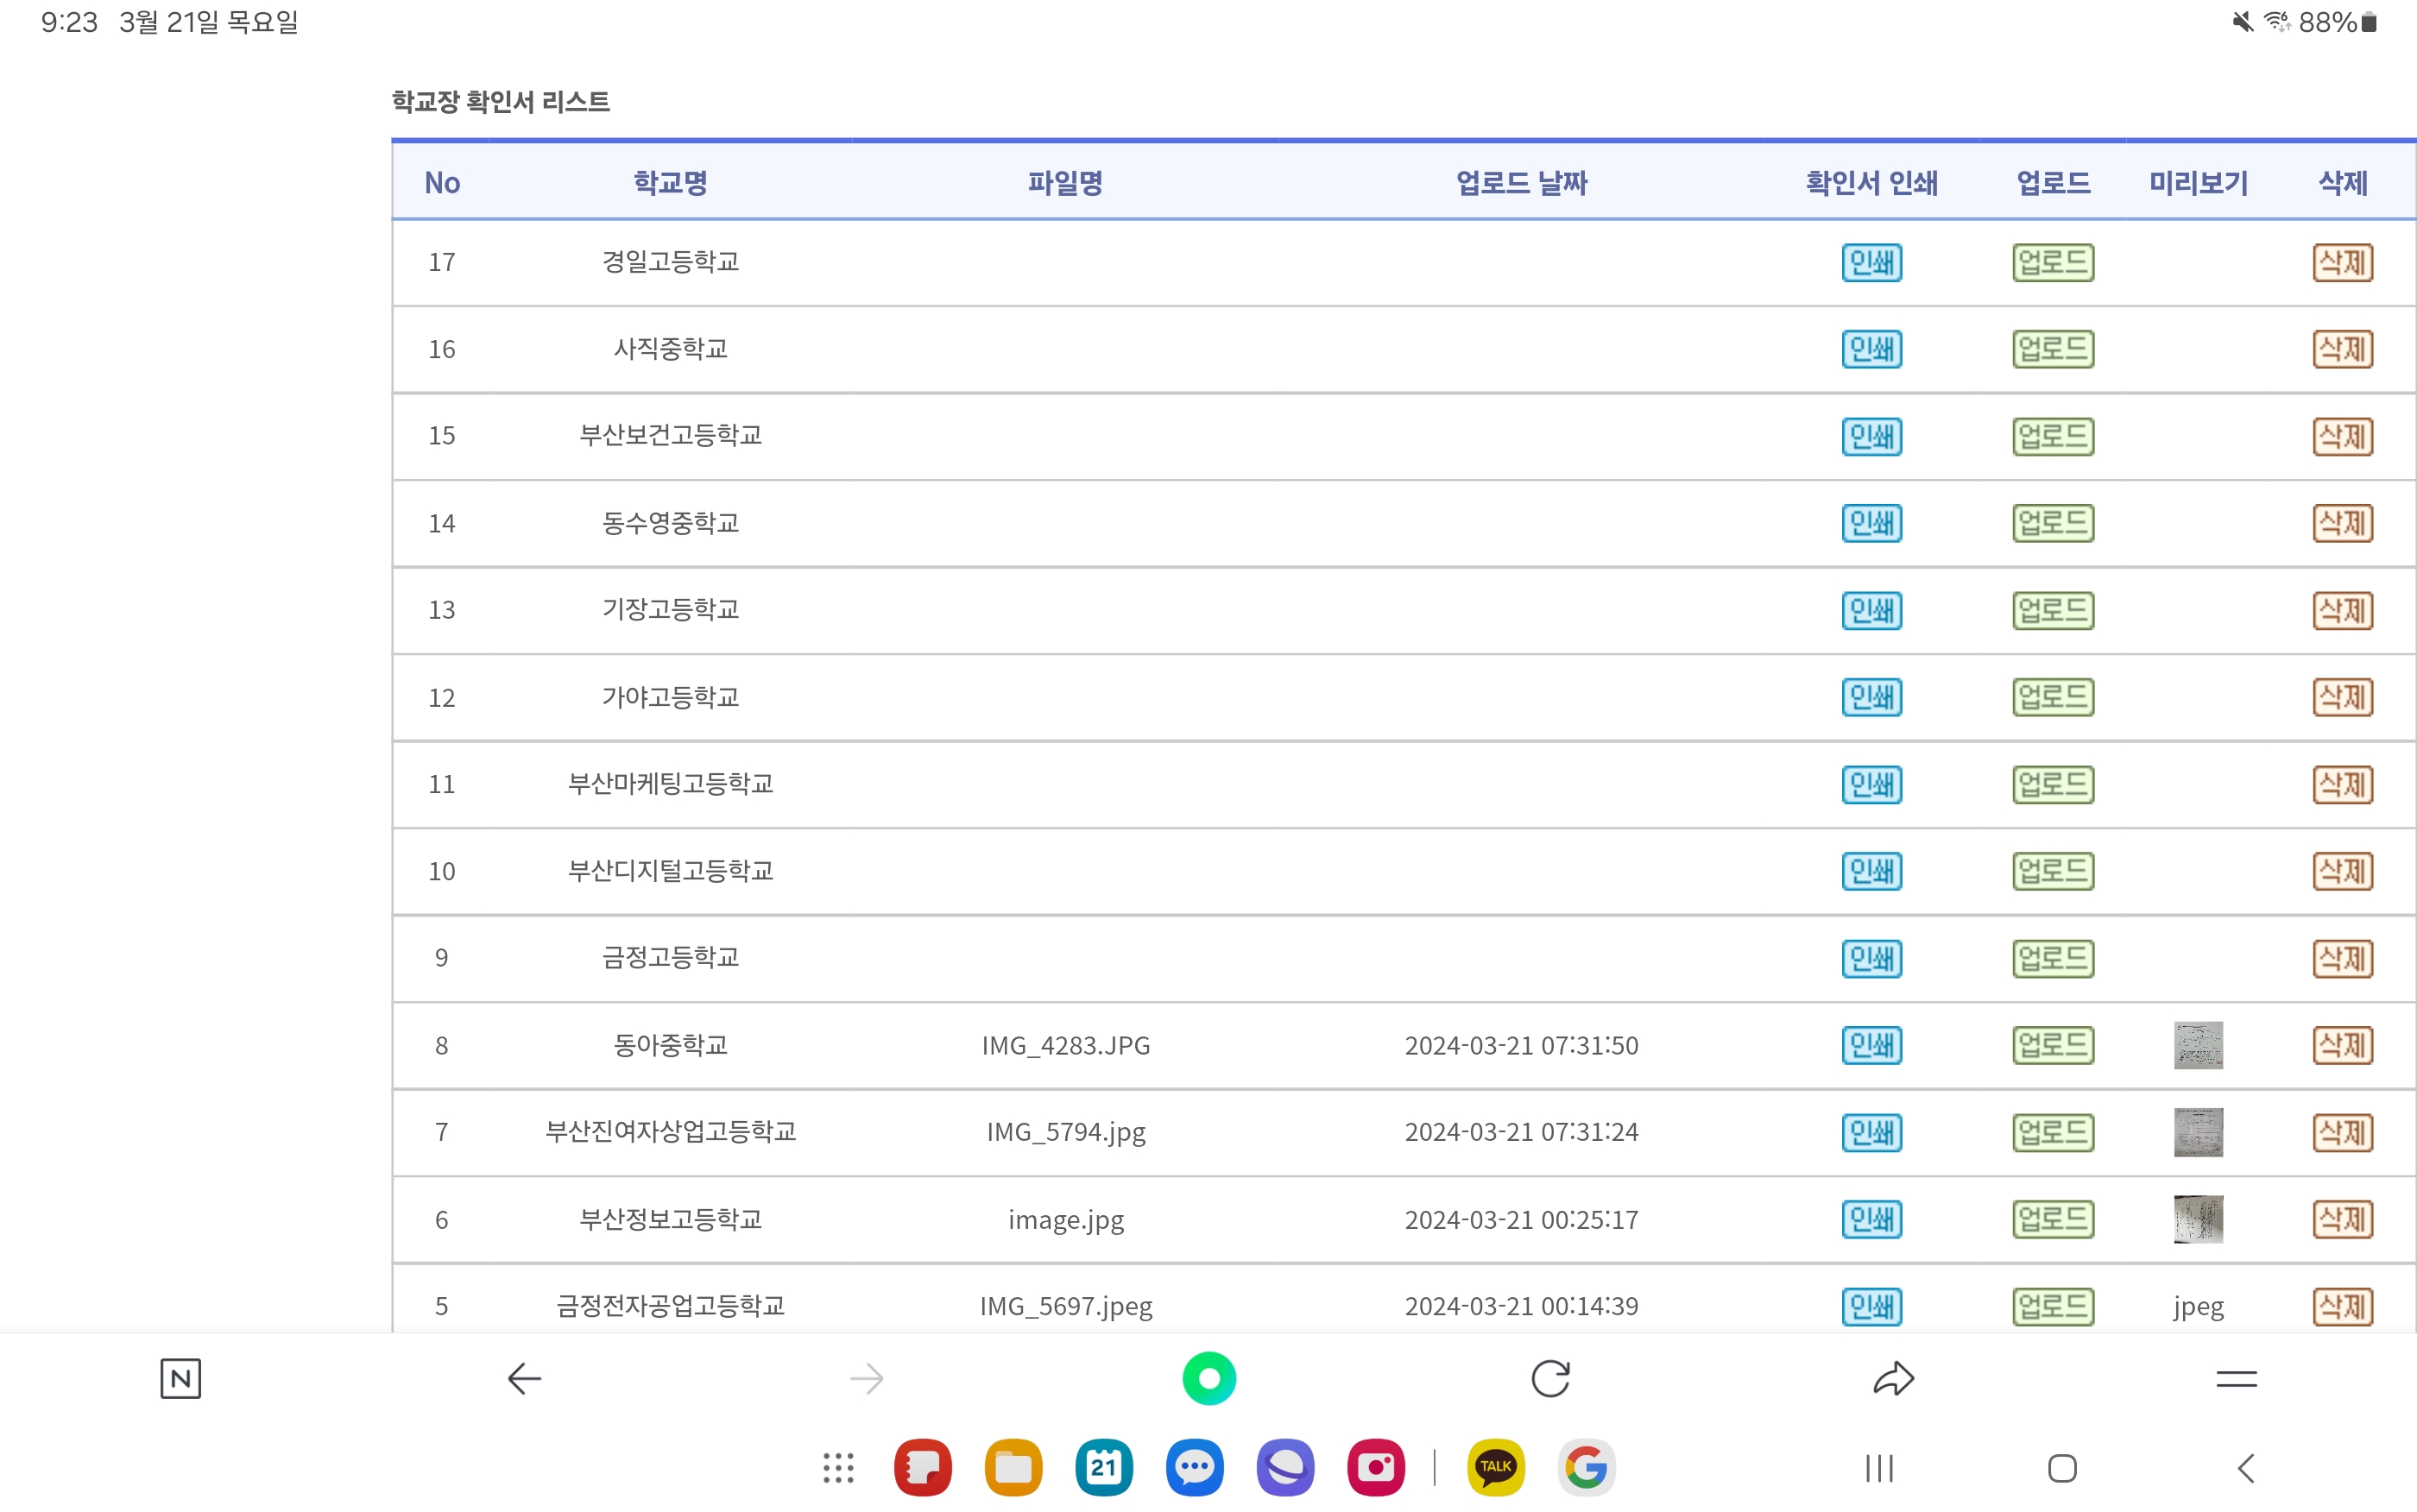Launch Samsung Internet purple browser icon

click(1285, 1468)
